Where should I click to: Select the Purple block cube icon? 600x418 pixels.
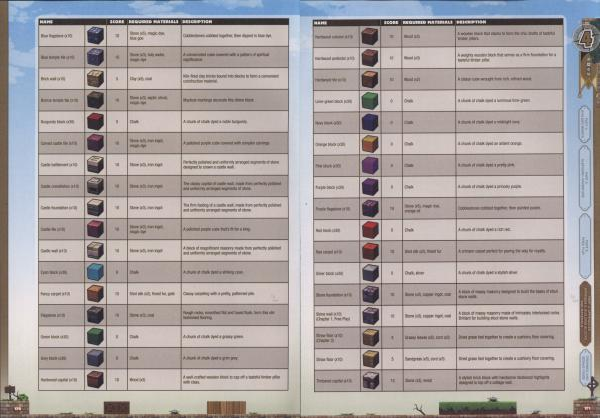[370, 187]
